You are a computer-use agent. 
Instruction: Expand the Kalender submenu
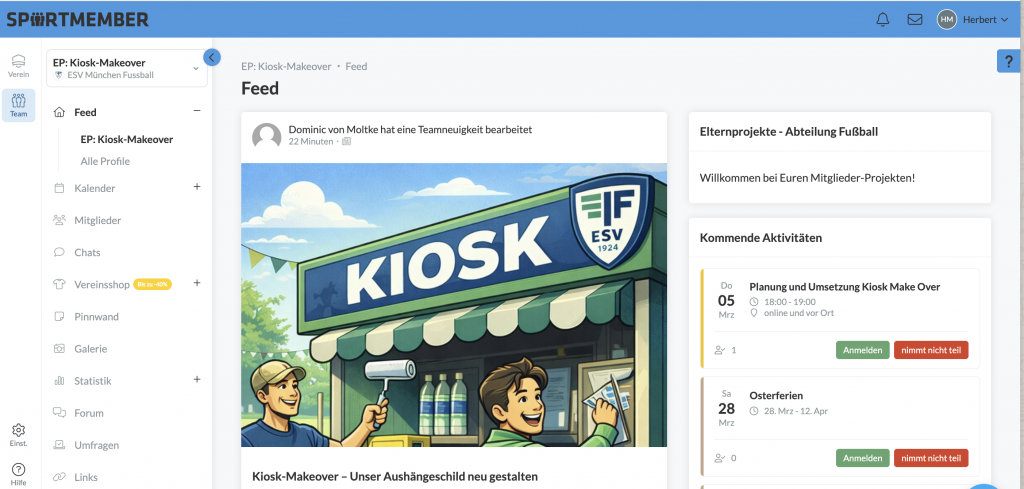click(x=197, y=187)
